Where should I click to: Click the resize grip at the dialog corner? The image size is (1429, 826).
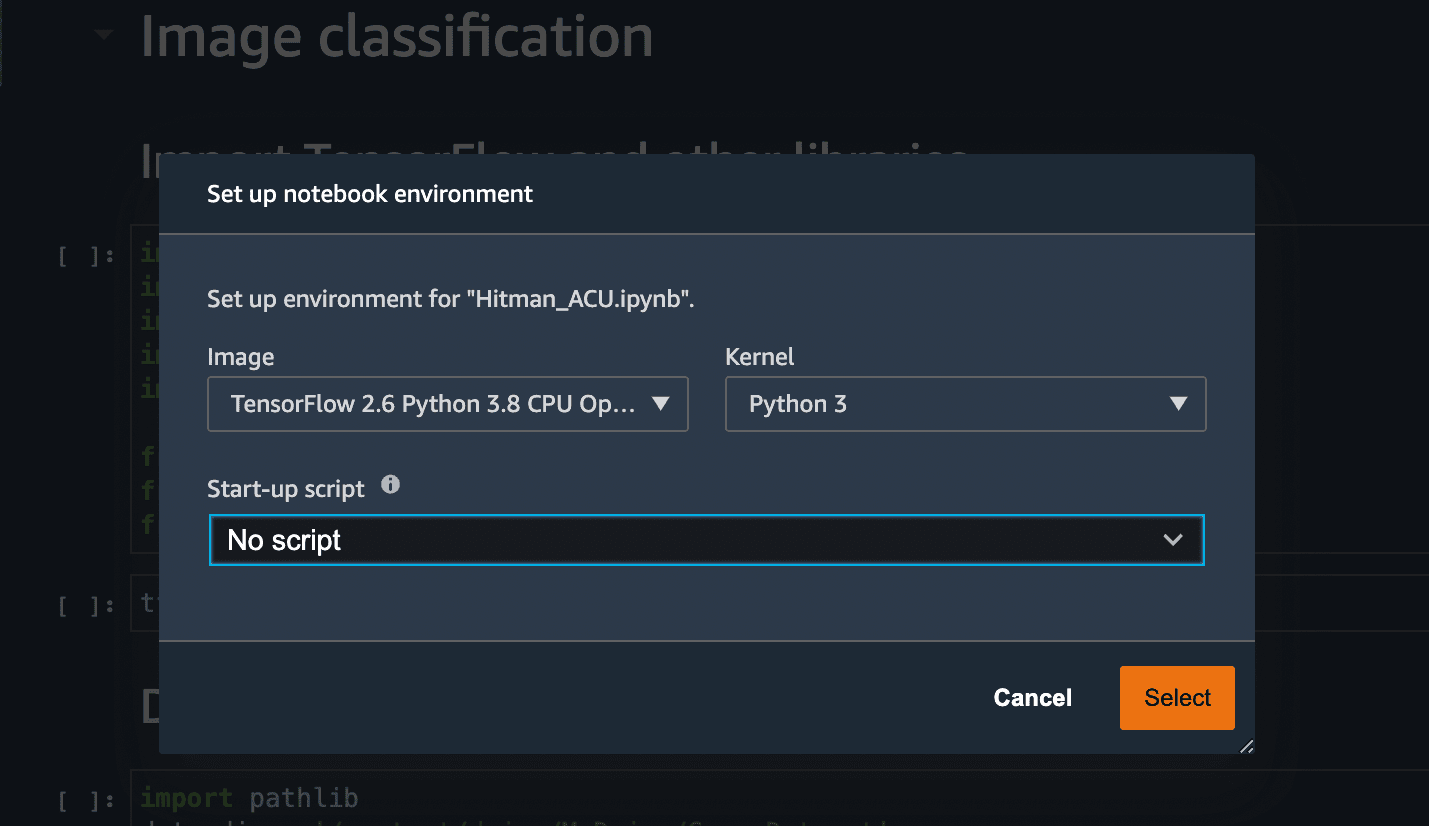tap(1246, 747)
